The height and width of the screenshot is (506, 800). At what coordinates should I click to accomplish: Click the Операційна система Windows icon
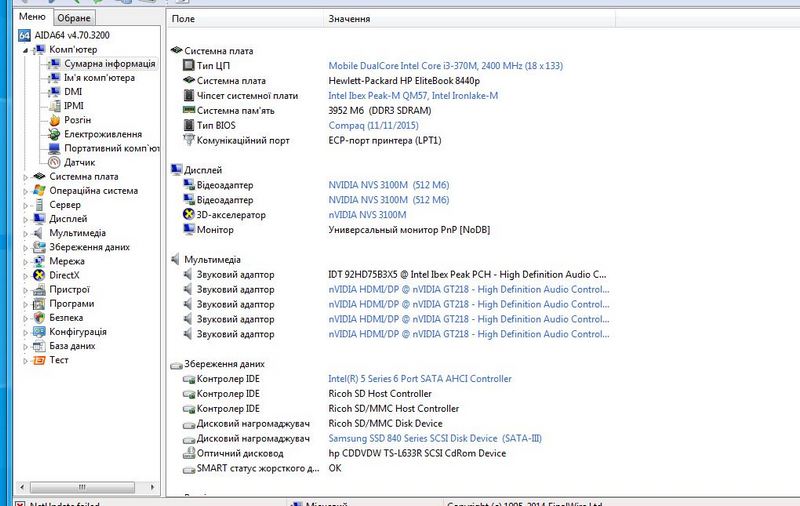pos(39,190)
